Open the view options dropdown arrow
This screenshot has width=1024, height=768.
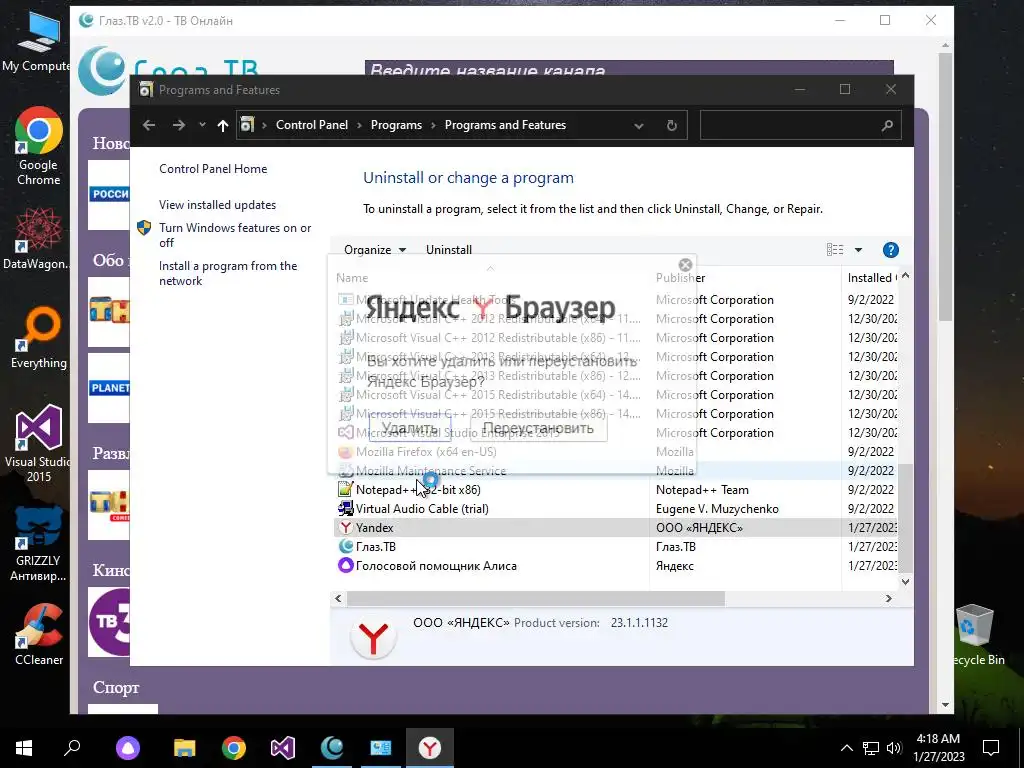[x=858, y=249]
